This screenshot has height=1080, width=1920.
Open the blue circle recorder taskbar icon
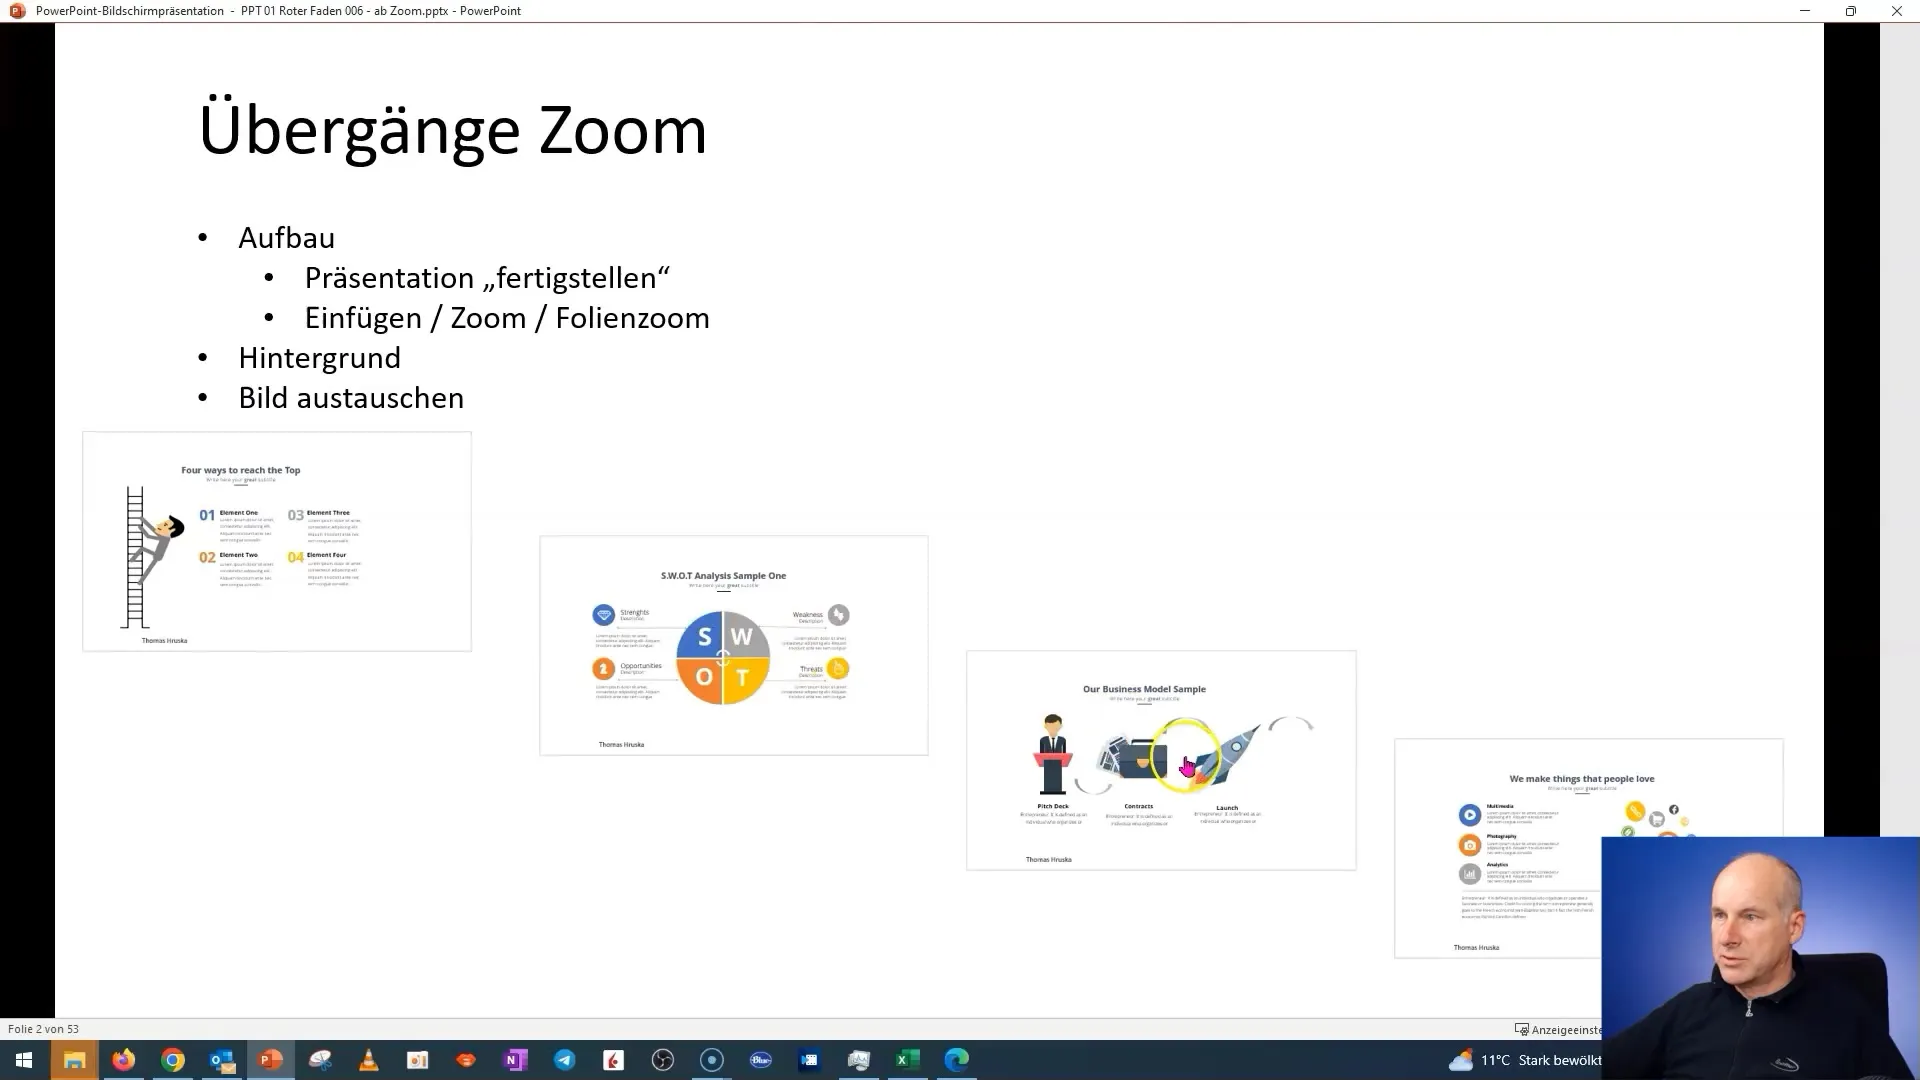click(711, 1060)
